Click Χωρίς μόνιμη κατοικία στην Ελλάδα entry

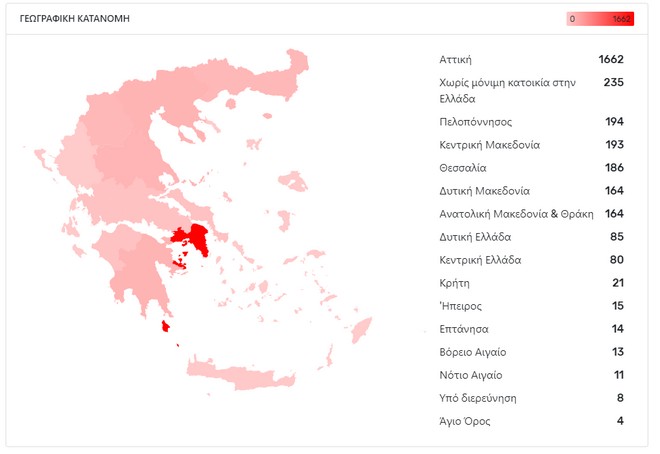[x=507, y=90]
